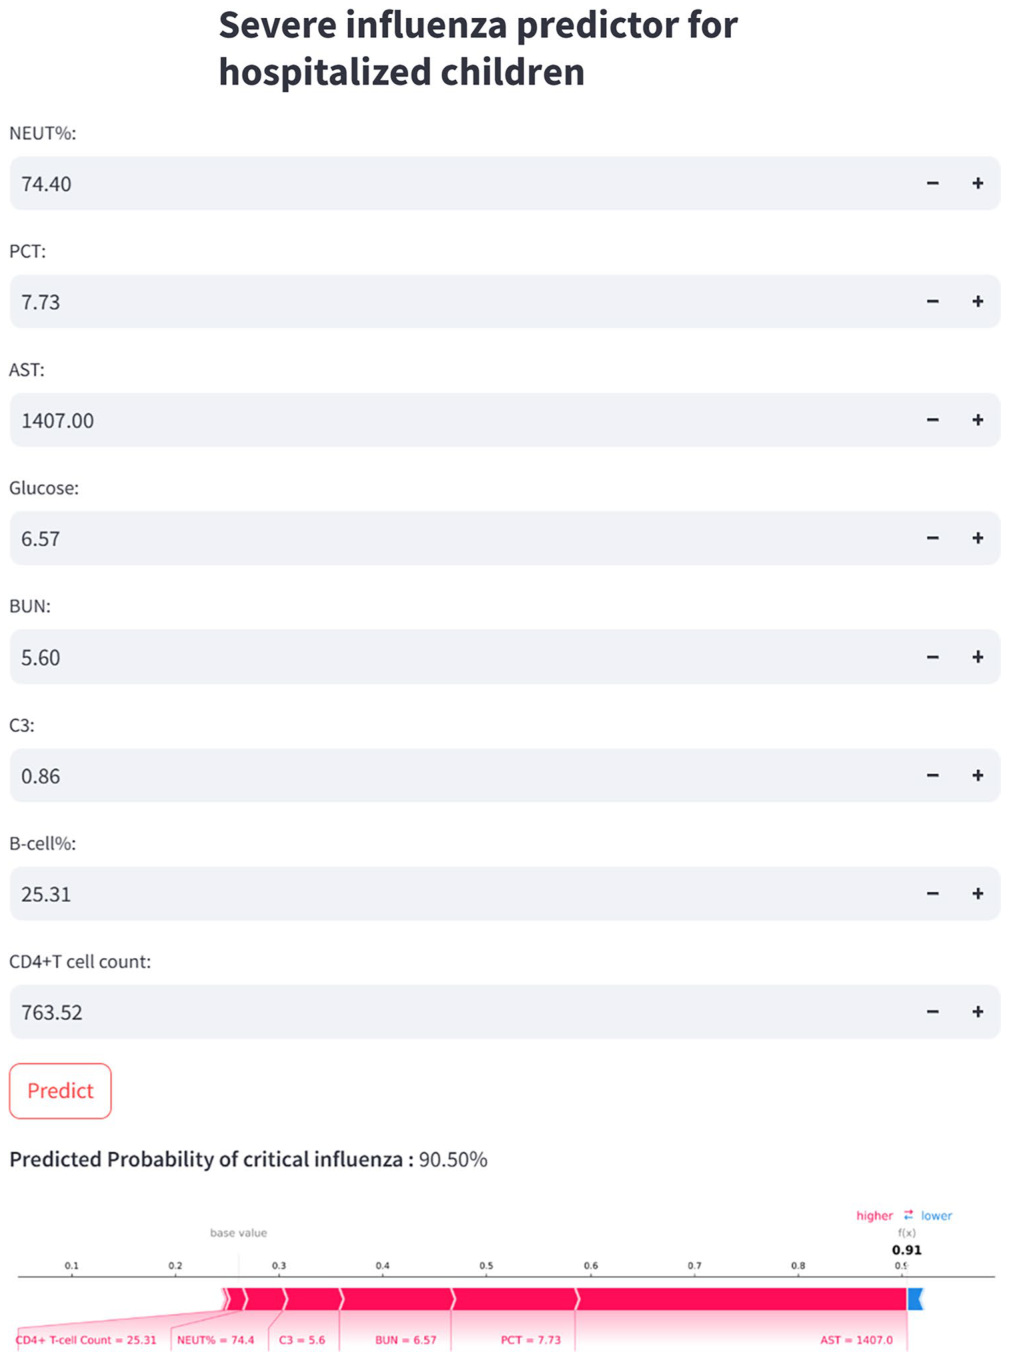Click the Predict button

(60, 1091)
